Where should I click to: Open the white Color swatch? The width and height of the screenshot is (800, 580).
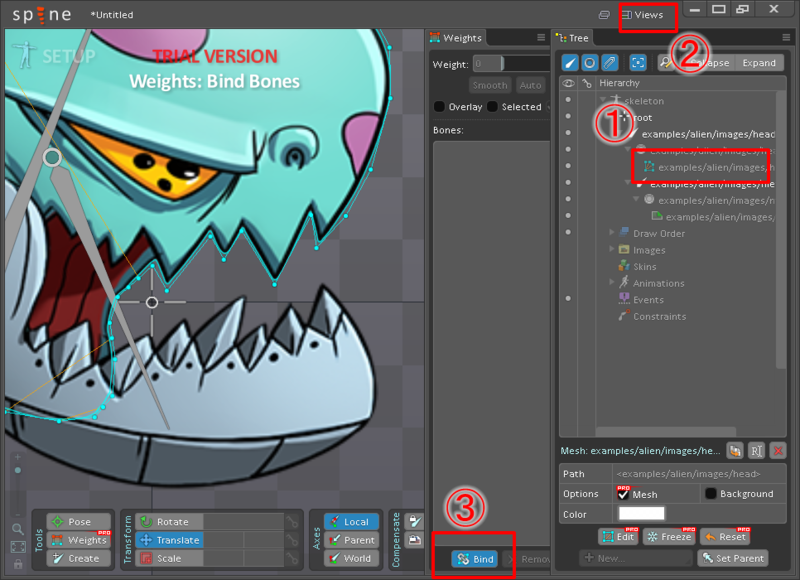click(x=641, y=513)
